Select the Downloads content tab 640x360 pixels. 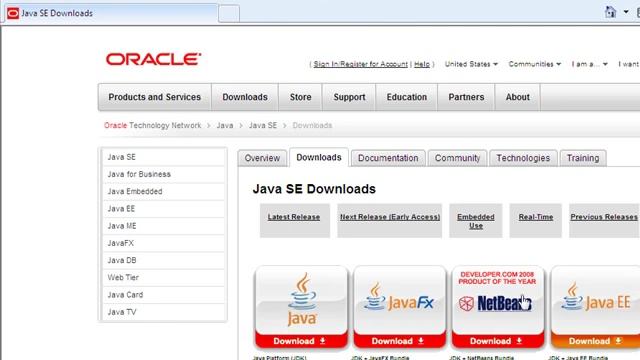[319, 158]
